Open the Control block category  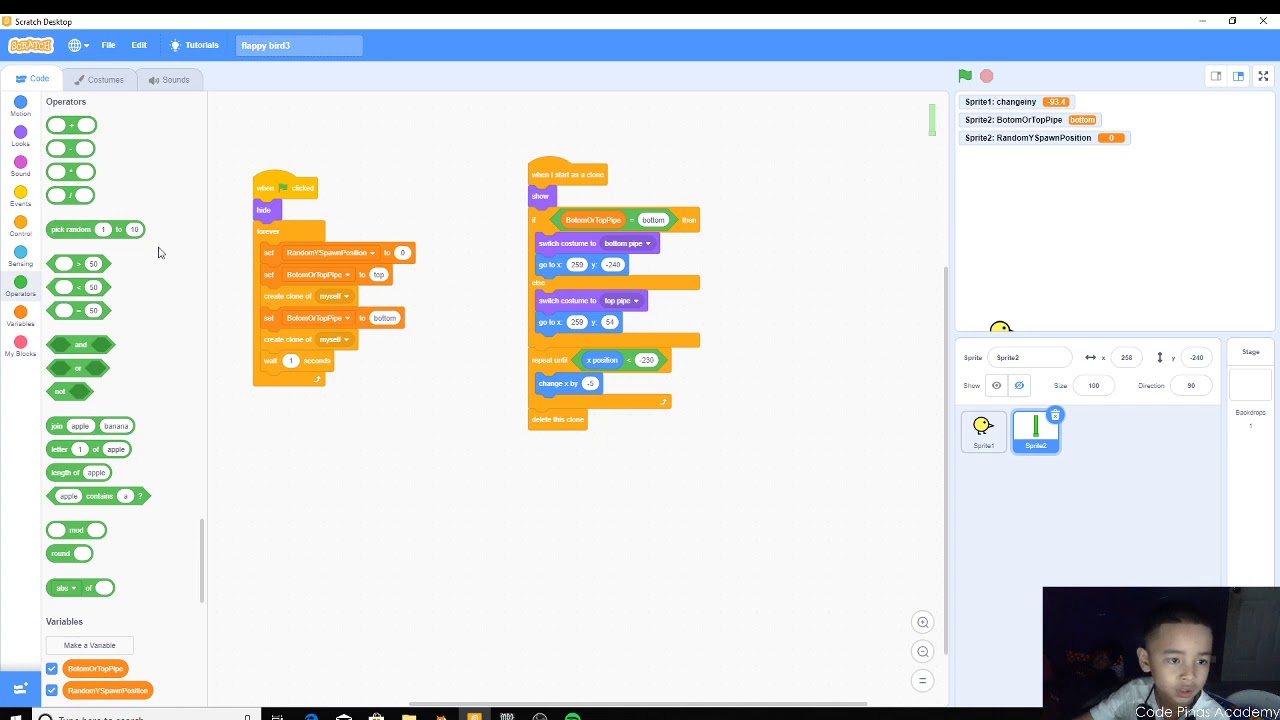20,226
